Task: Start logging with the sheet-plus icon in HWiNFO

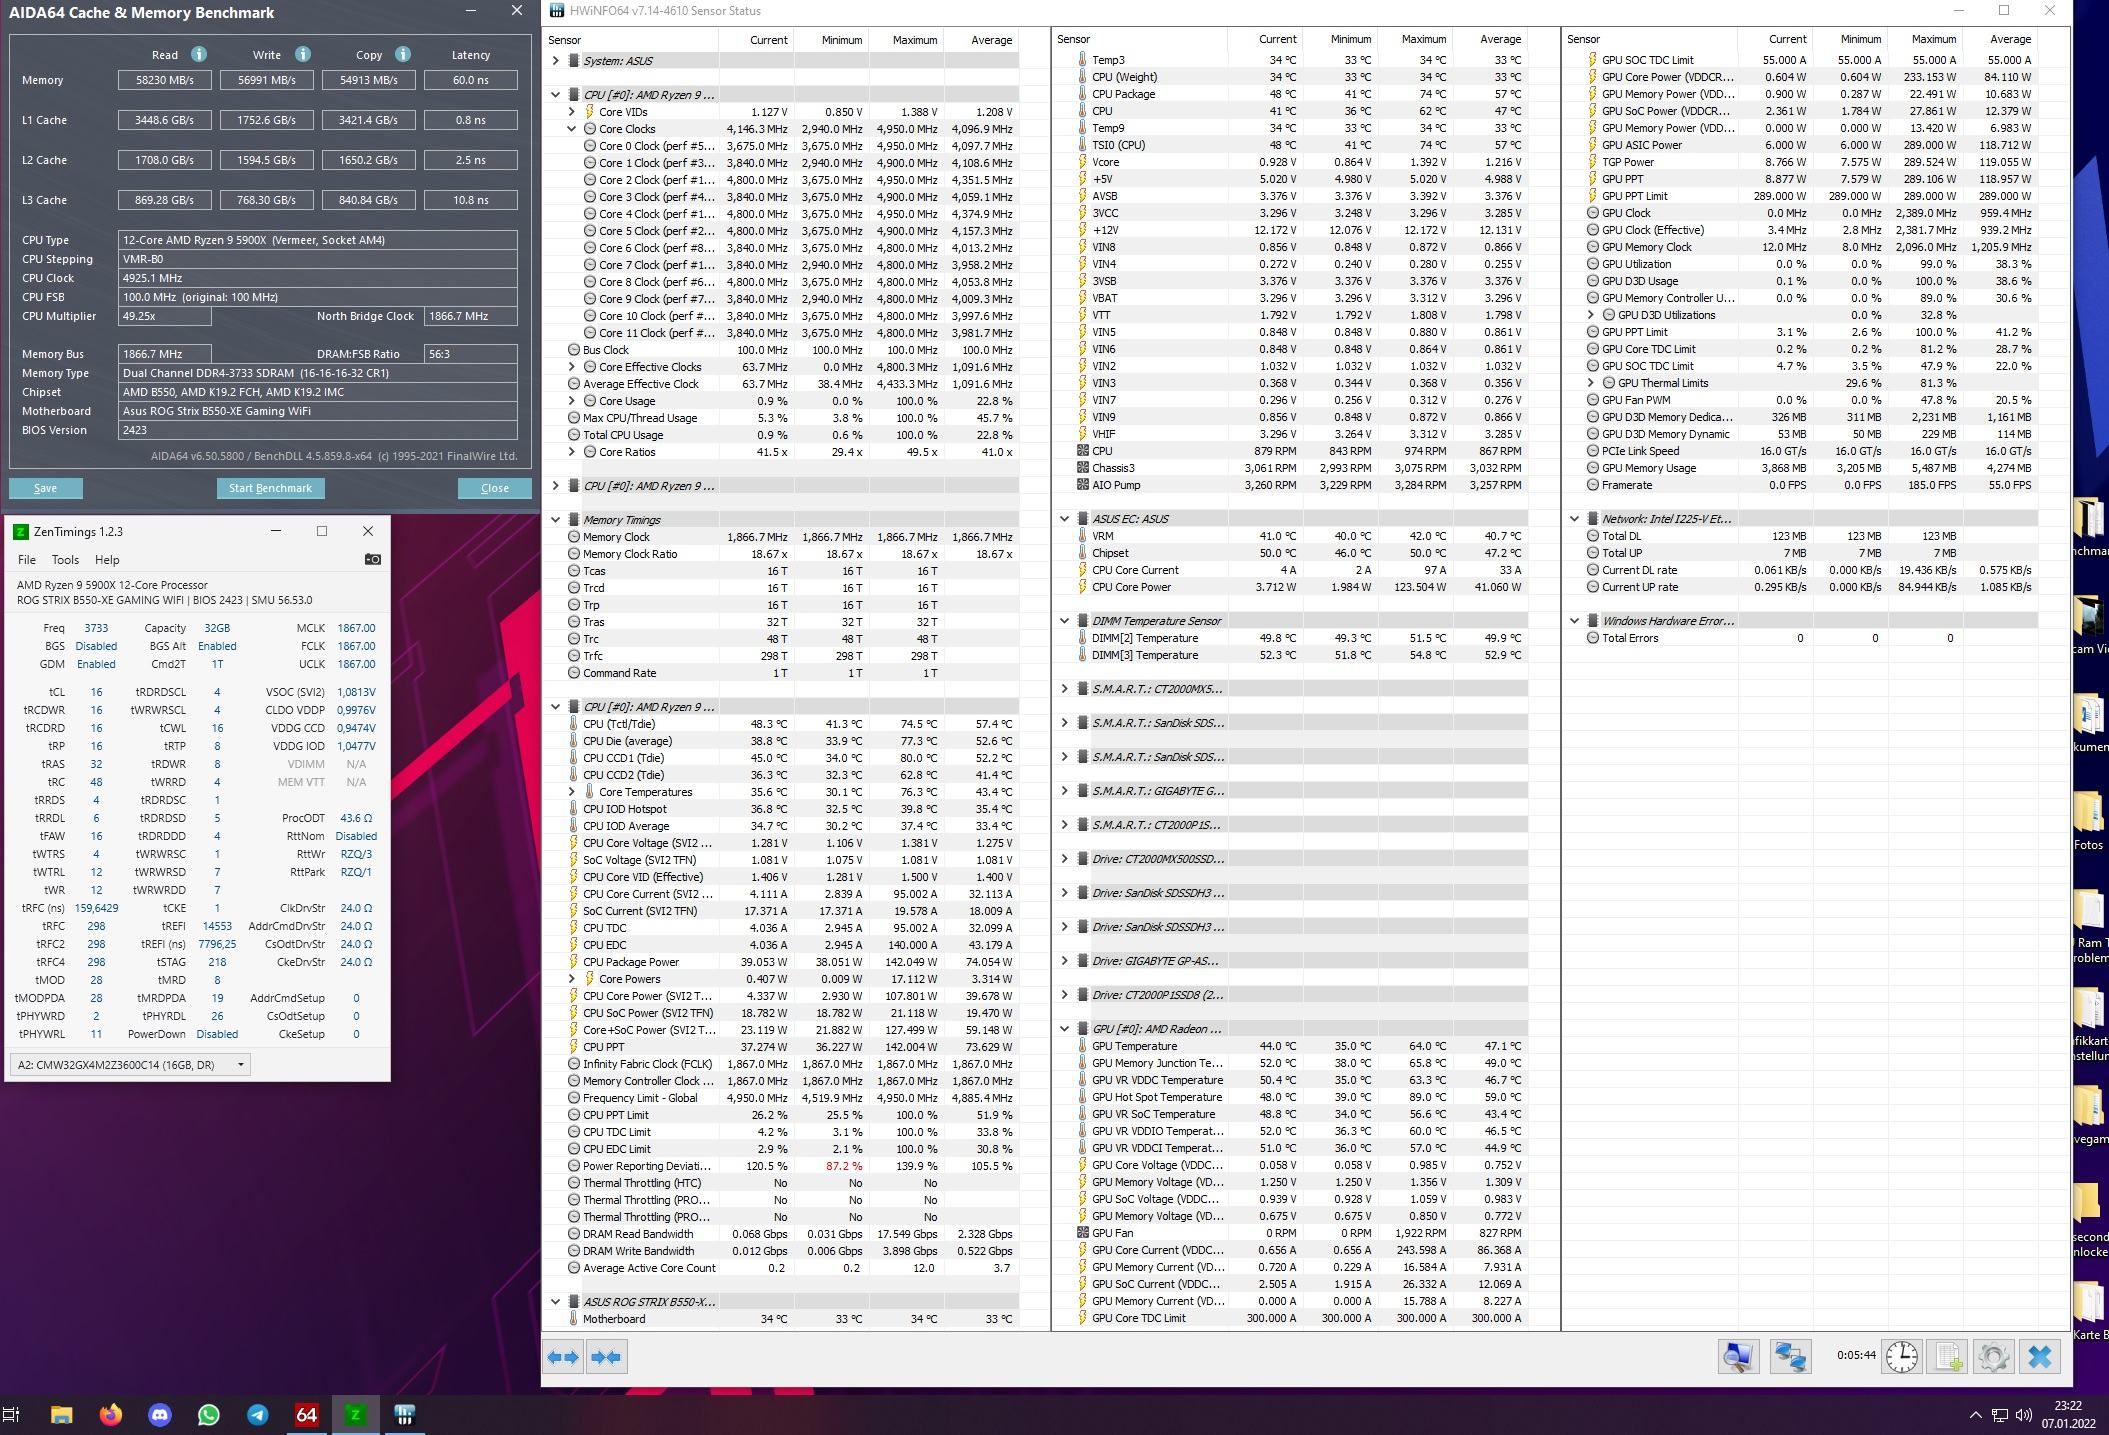Action: click(1948, 1356)
